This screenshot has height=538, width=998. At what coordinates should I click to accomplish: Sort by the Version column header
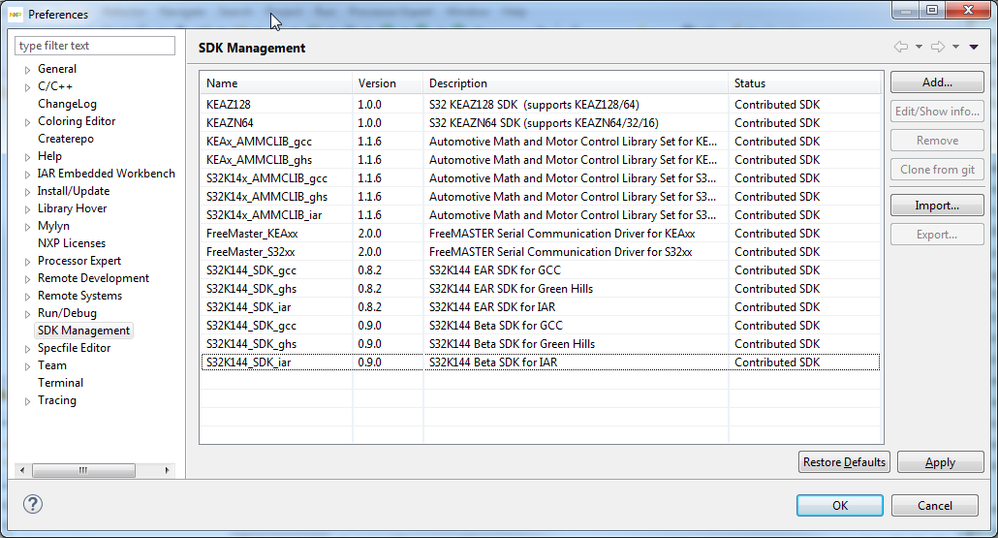pyautogui.click(x=388, y=83)
